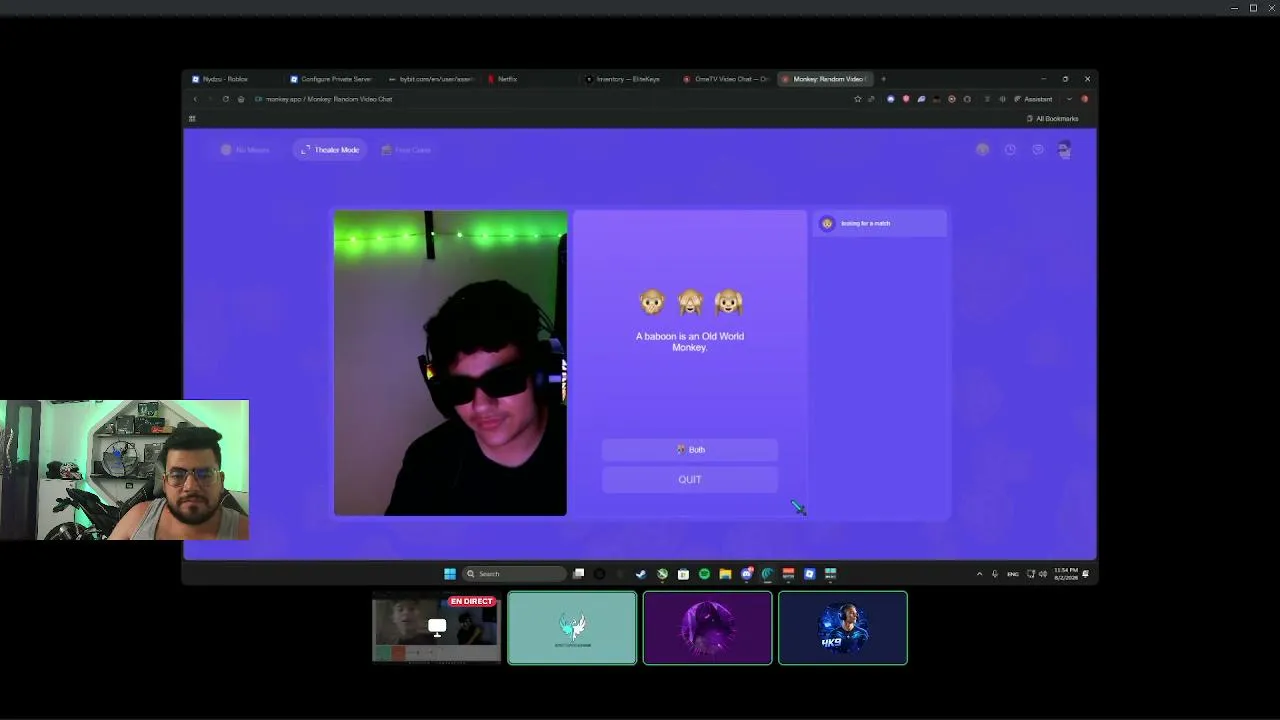
Task: Enable Theater Mode
Action: (330, 150)
